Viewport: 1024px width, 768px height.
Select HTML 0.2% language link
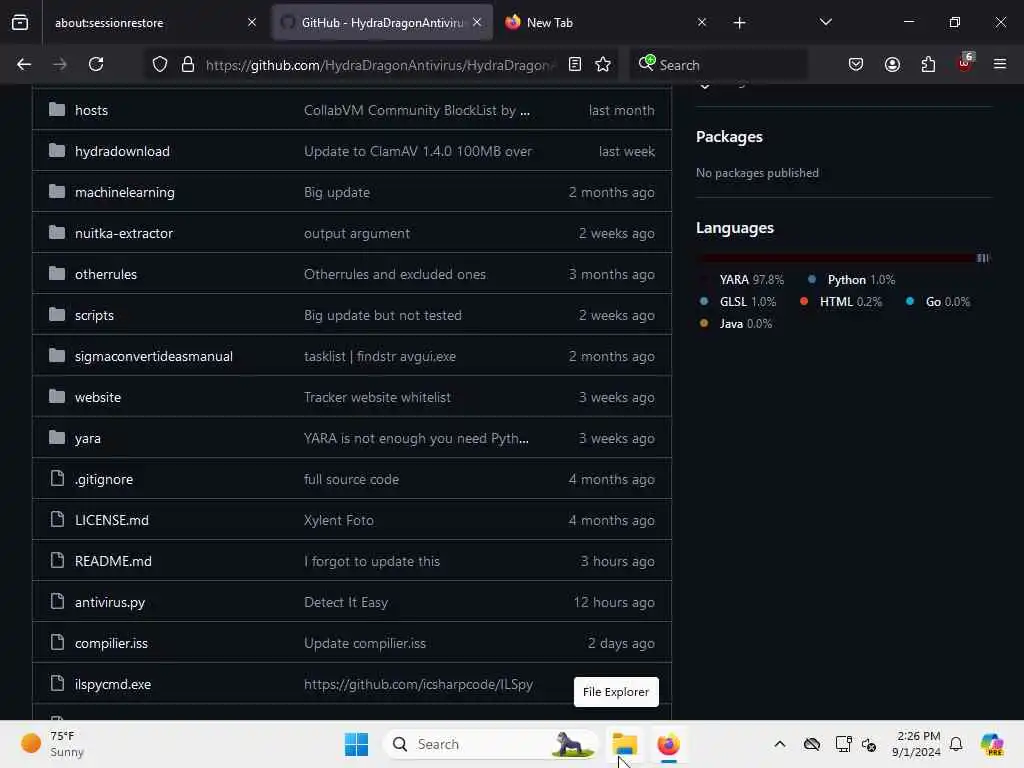pyautogui.click(x=841, y=302)
